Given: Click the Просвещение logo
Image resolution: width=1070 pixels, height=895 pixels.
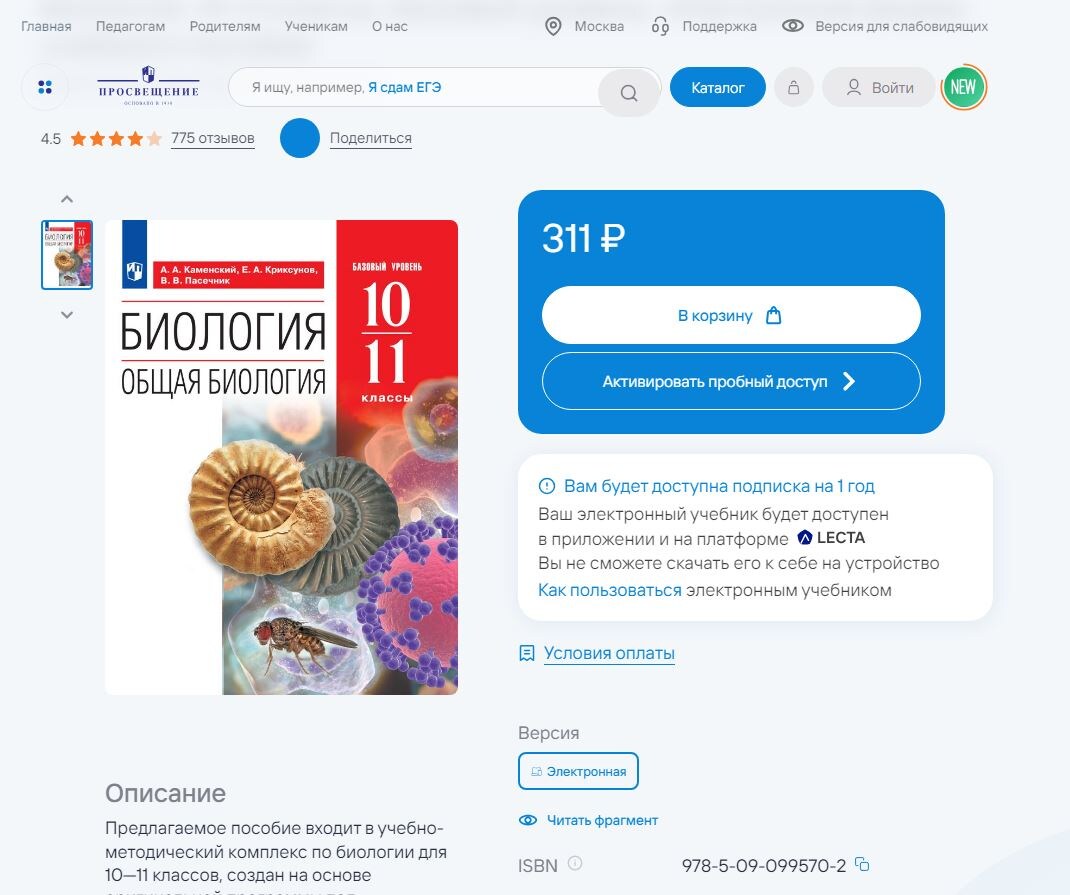Looking at the screenshot, I should (149, 86).
